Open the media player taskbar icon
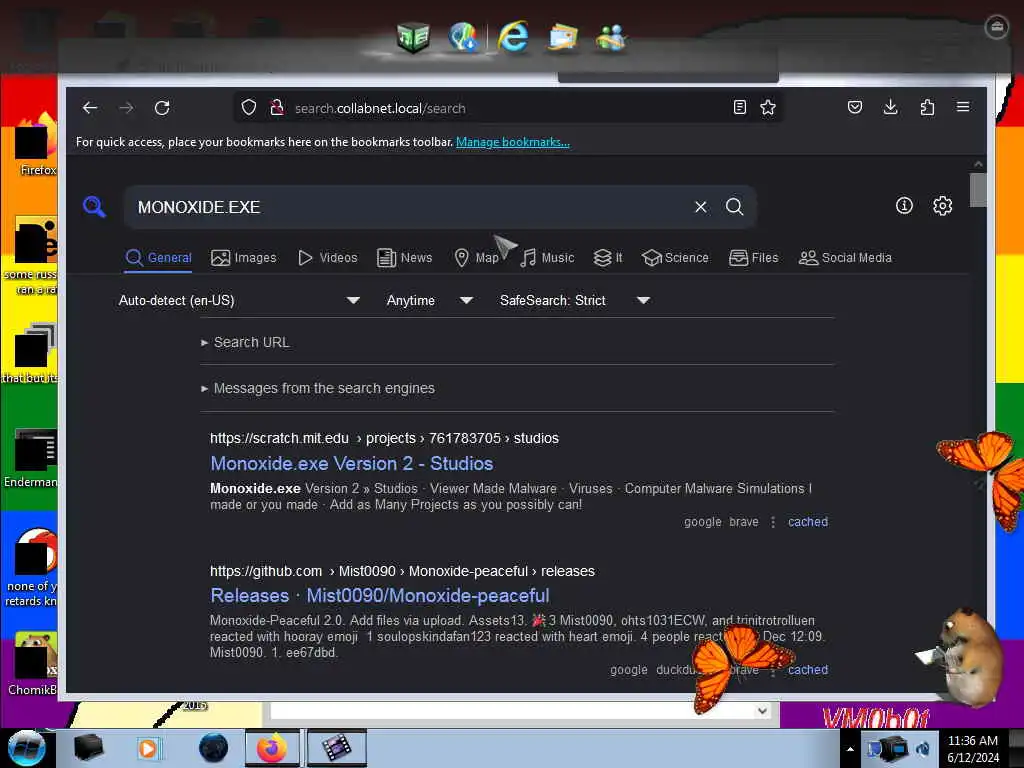This screenshot has height=768, width=1024. click(148, 748)
